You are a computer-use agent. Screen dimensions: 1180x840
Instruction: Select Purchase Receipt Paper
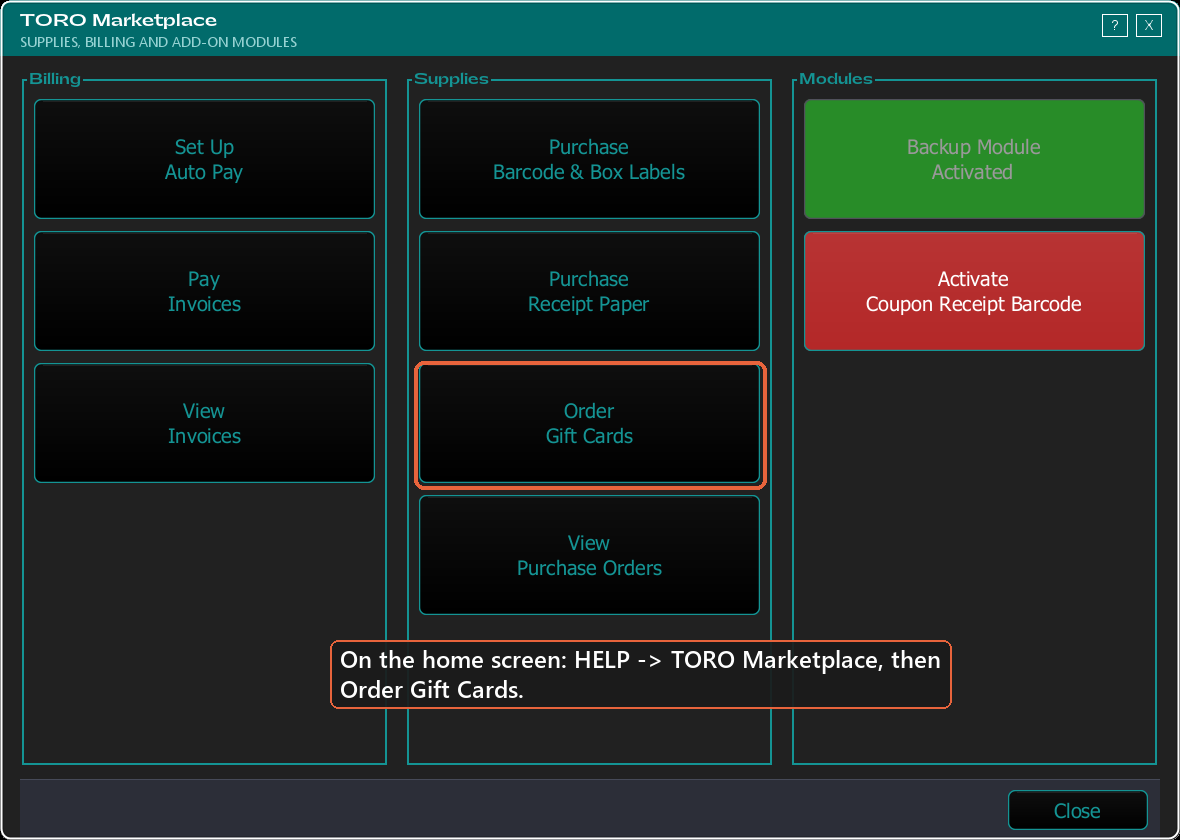coord(589,291)
